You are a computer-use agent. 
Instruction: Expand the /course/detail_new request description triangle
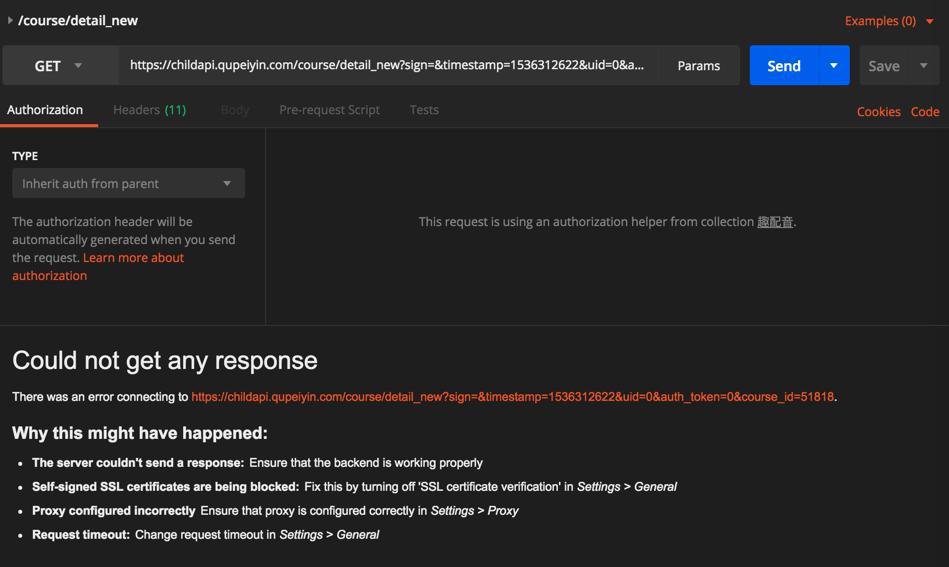click(10, 20)
